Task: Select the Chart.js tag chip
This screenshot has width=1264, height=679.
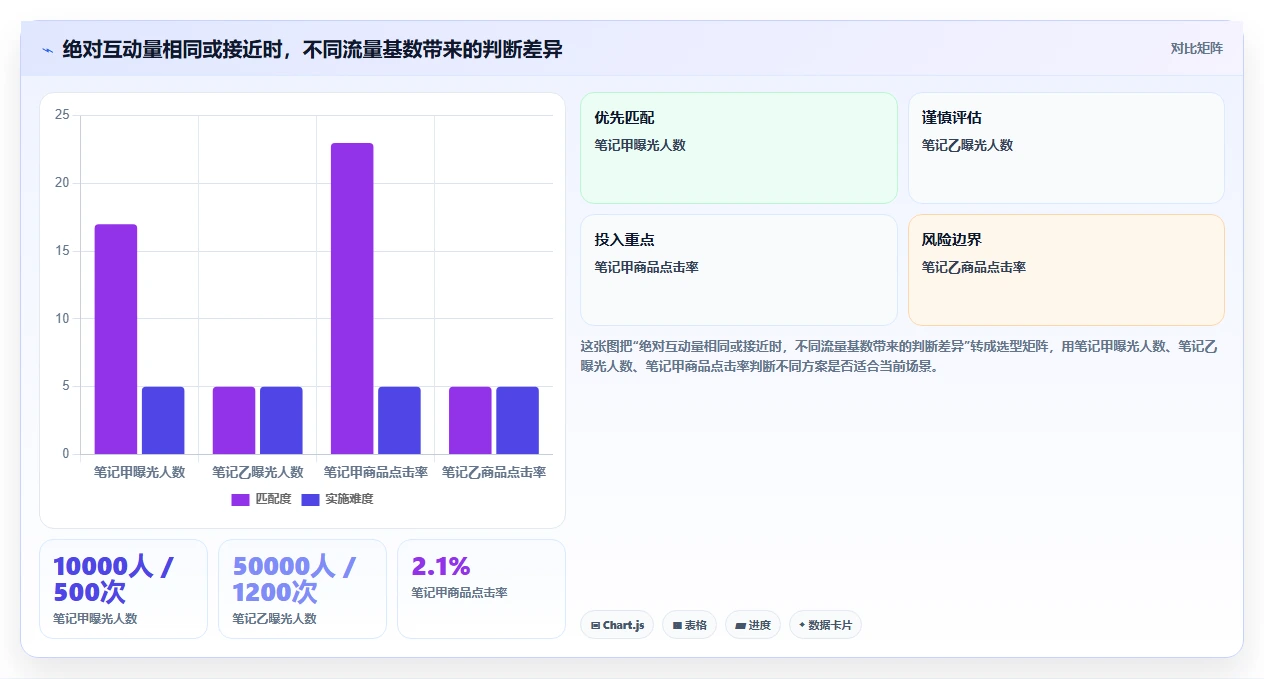Action: pyautogui.click(x=617, y=625)
